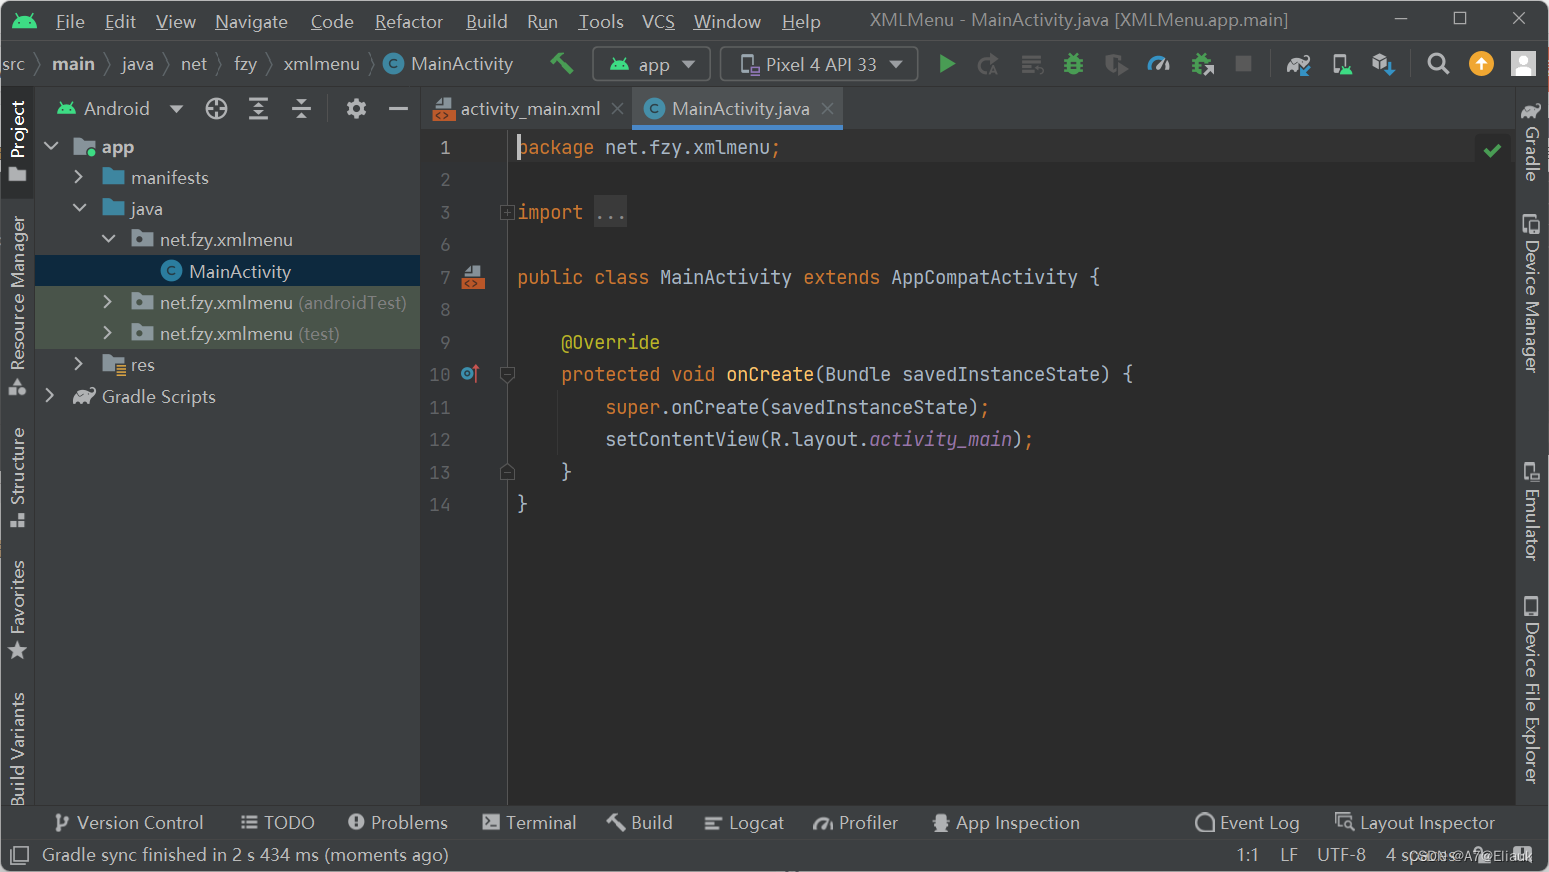Click the Collapse All icon in Project panel
This screenshot has height=872, width=1549.
click(x=301, y=108)
